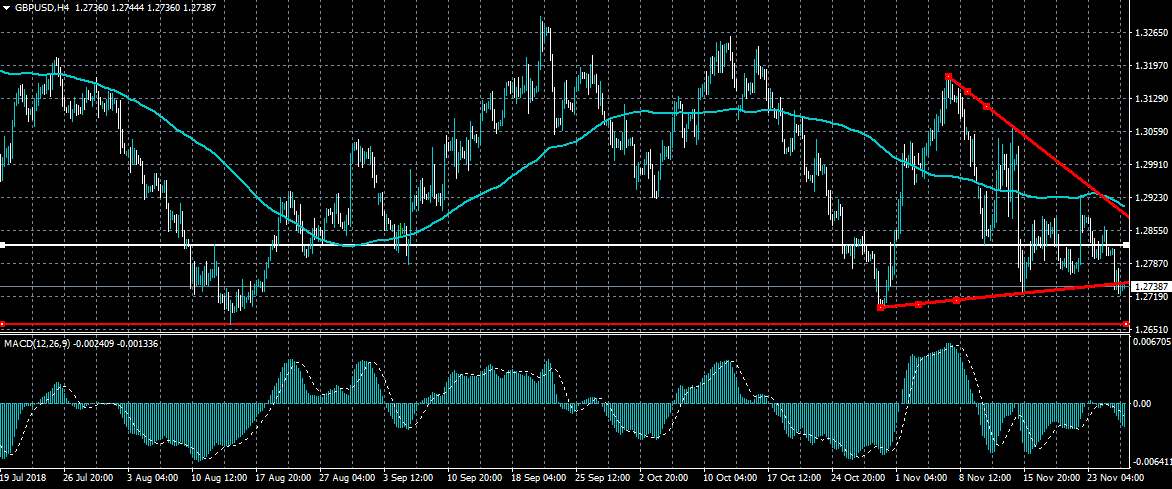Click the 1.26510 price level on the axis

click(x=1149, y=329)
